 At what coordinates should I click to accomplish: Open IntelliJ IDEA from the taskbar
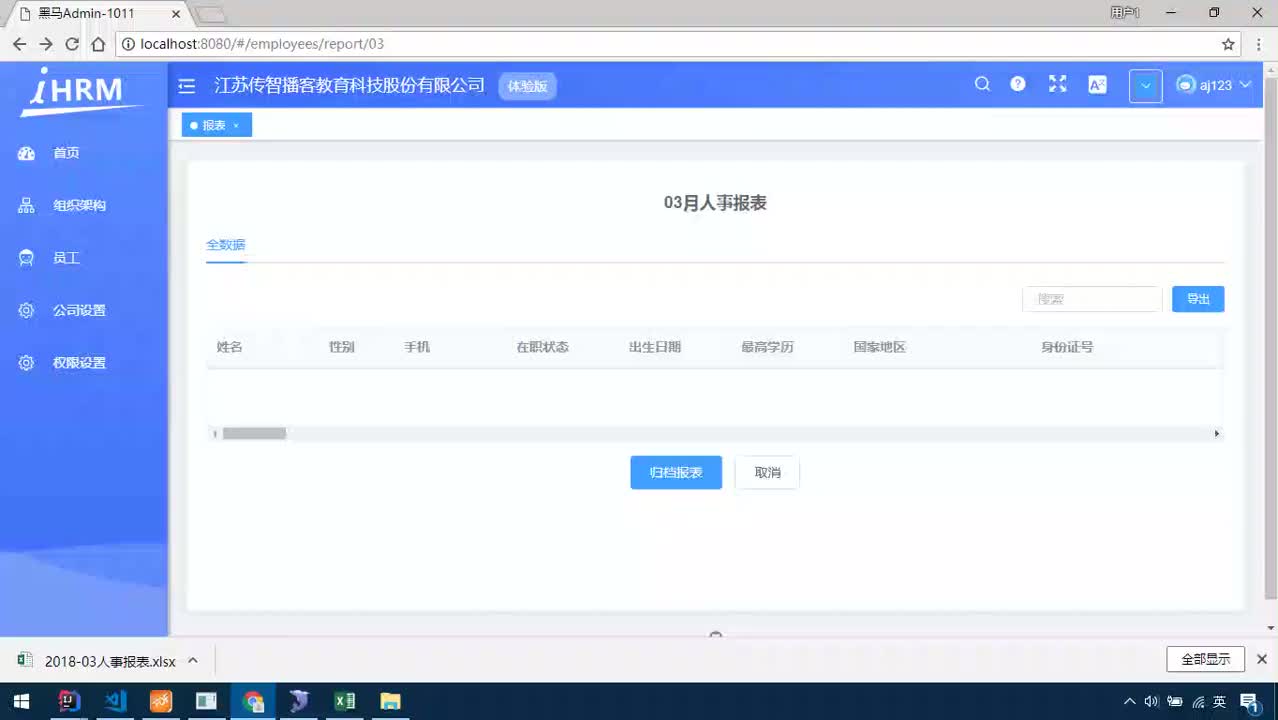coord(68,701)
